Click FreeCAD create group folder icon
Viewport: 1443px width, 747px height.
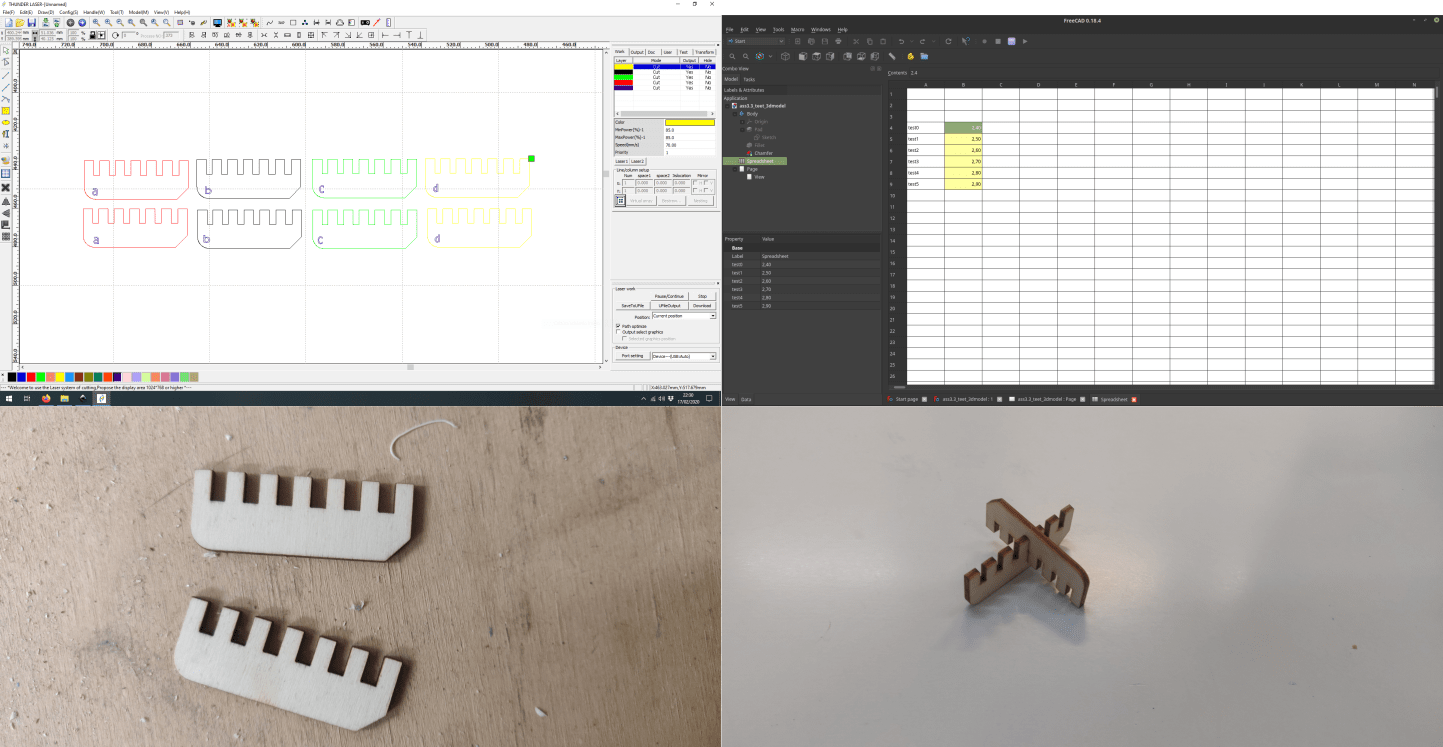click(x=924, y=57)
